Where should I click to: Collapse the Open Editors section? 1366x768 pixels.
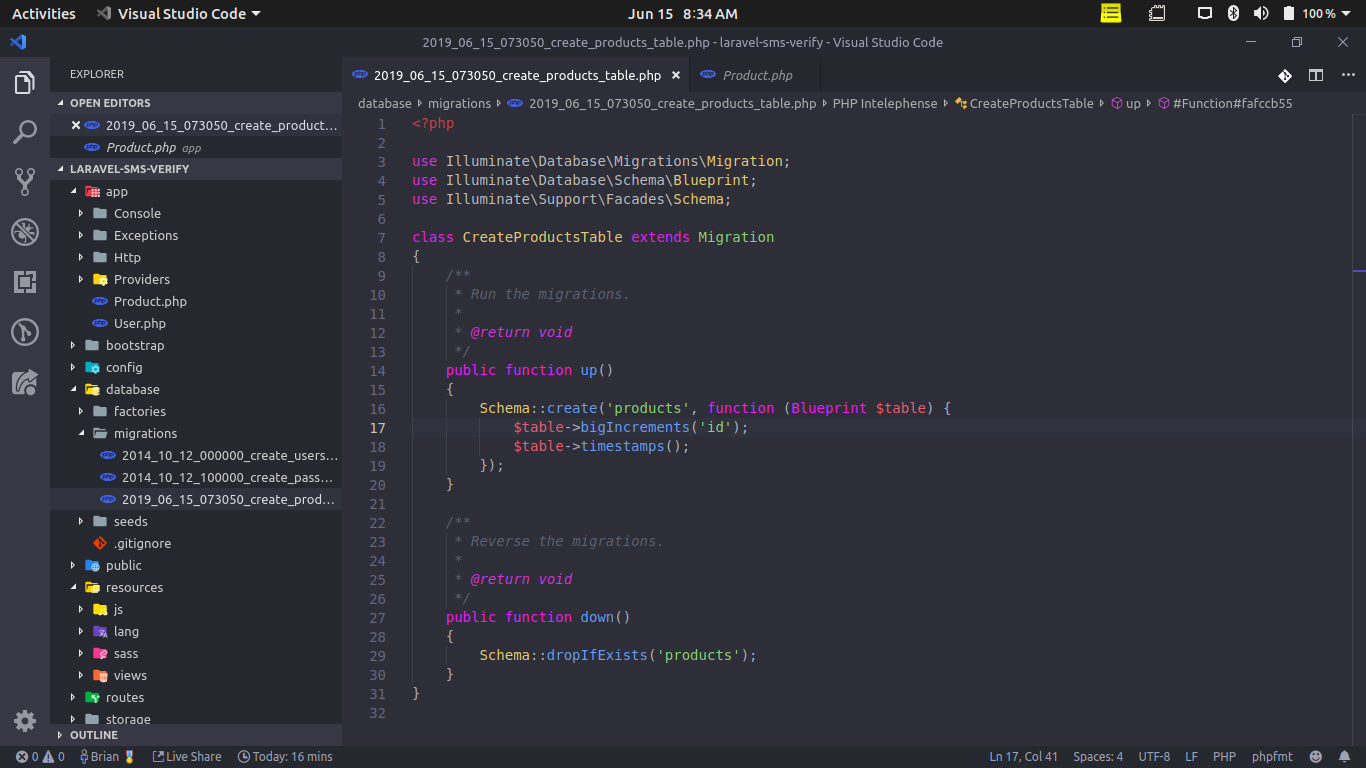[196, 103]
